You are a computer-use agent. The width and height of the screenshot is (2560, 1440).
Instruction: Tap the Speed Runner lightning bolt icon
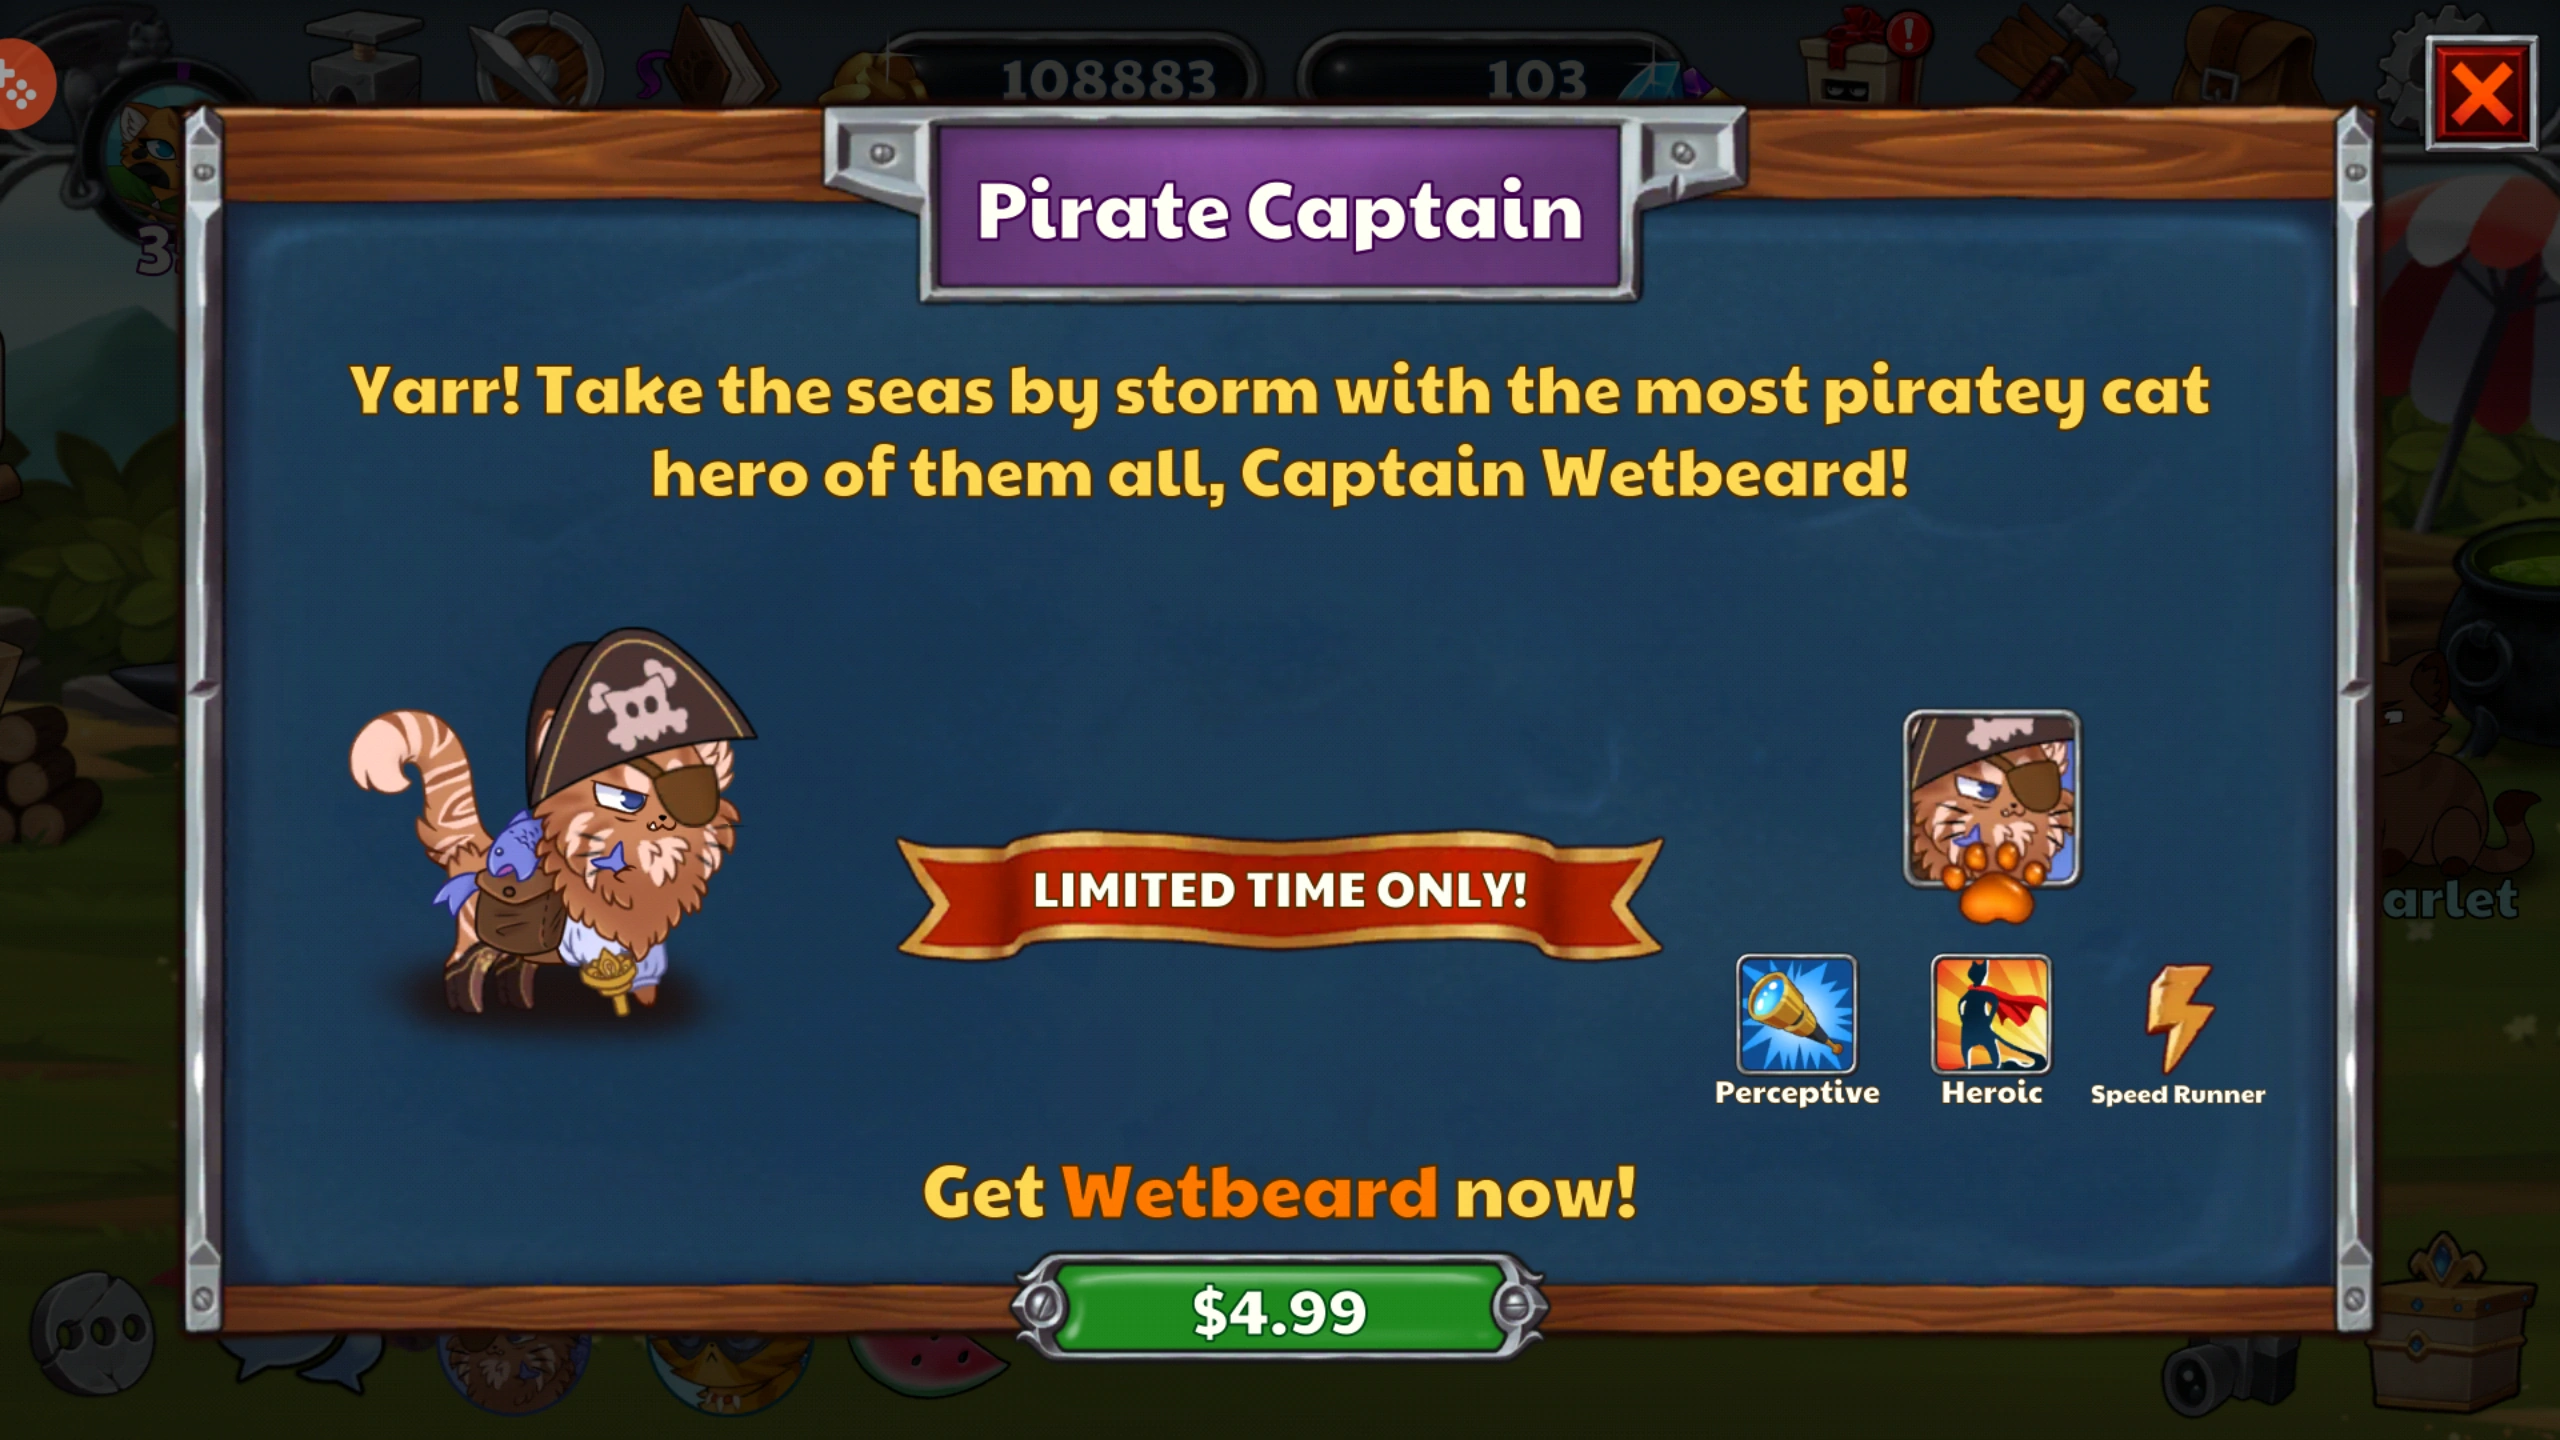click(2178, 1016)
